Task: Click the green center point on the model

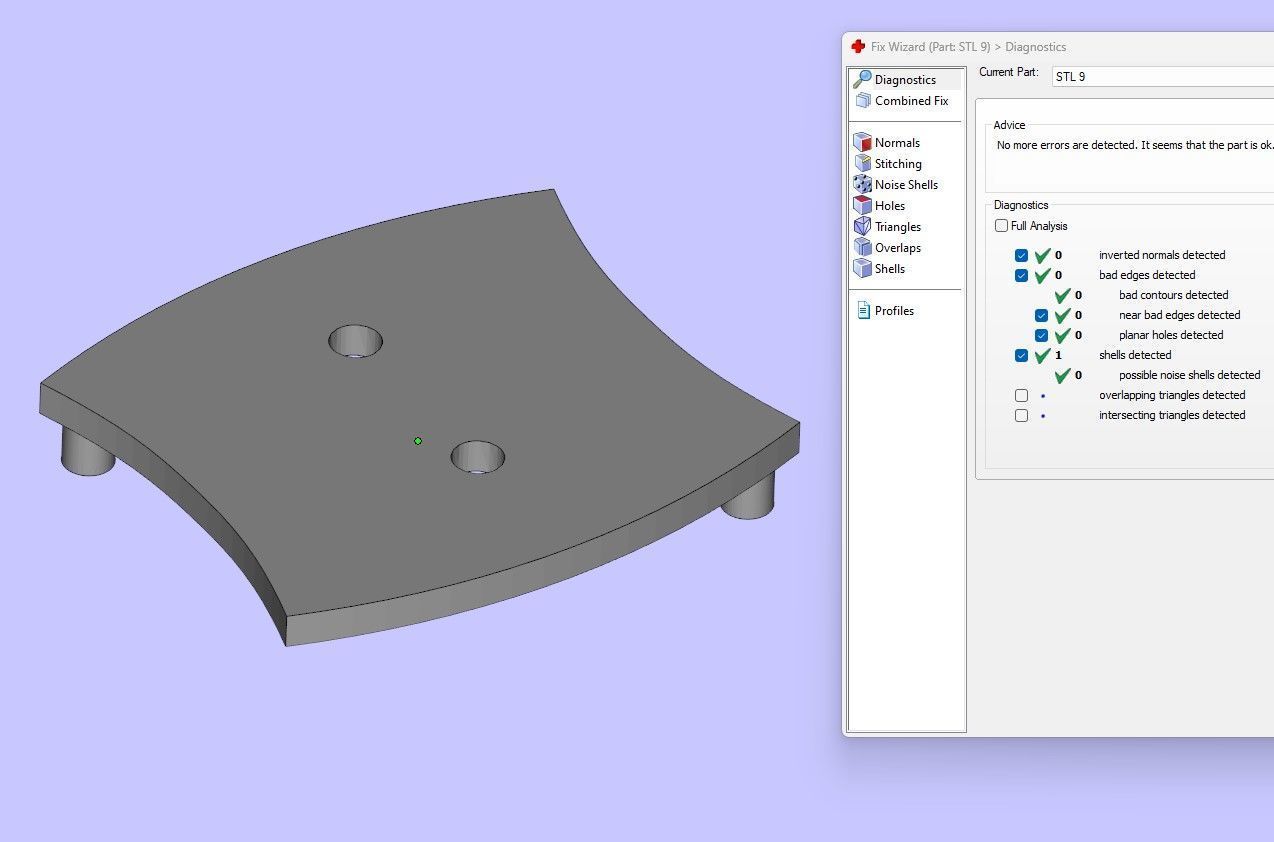Action: click(x=418, y=441)
